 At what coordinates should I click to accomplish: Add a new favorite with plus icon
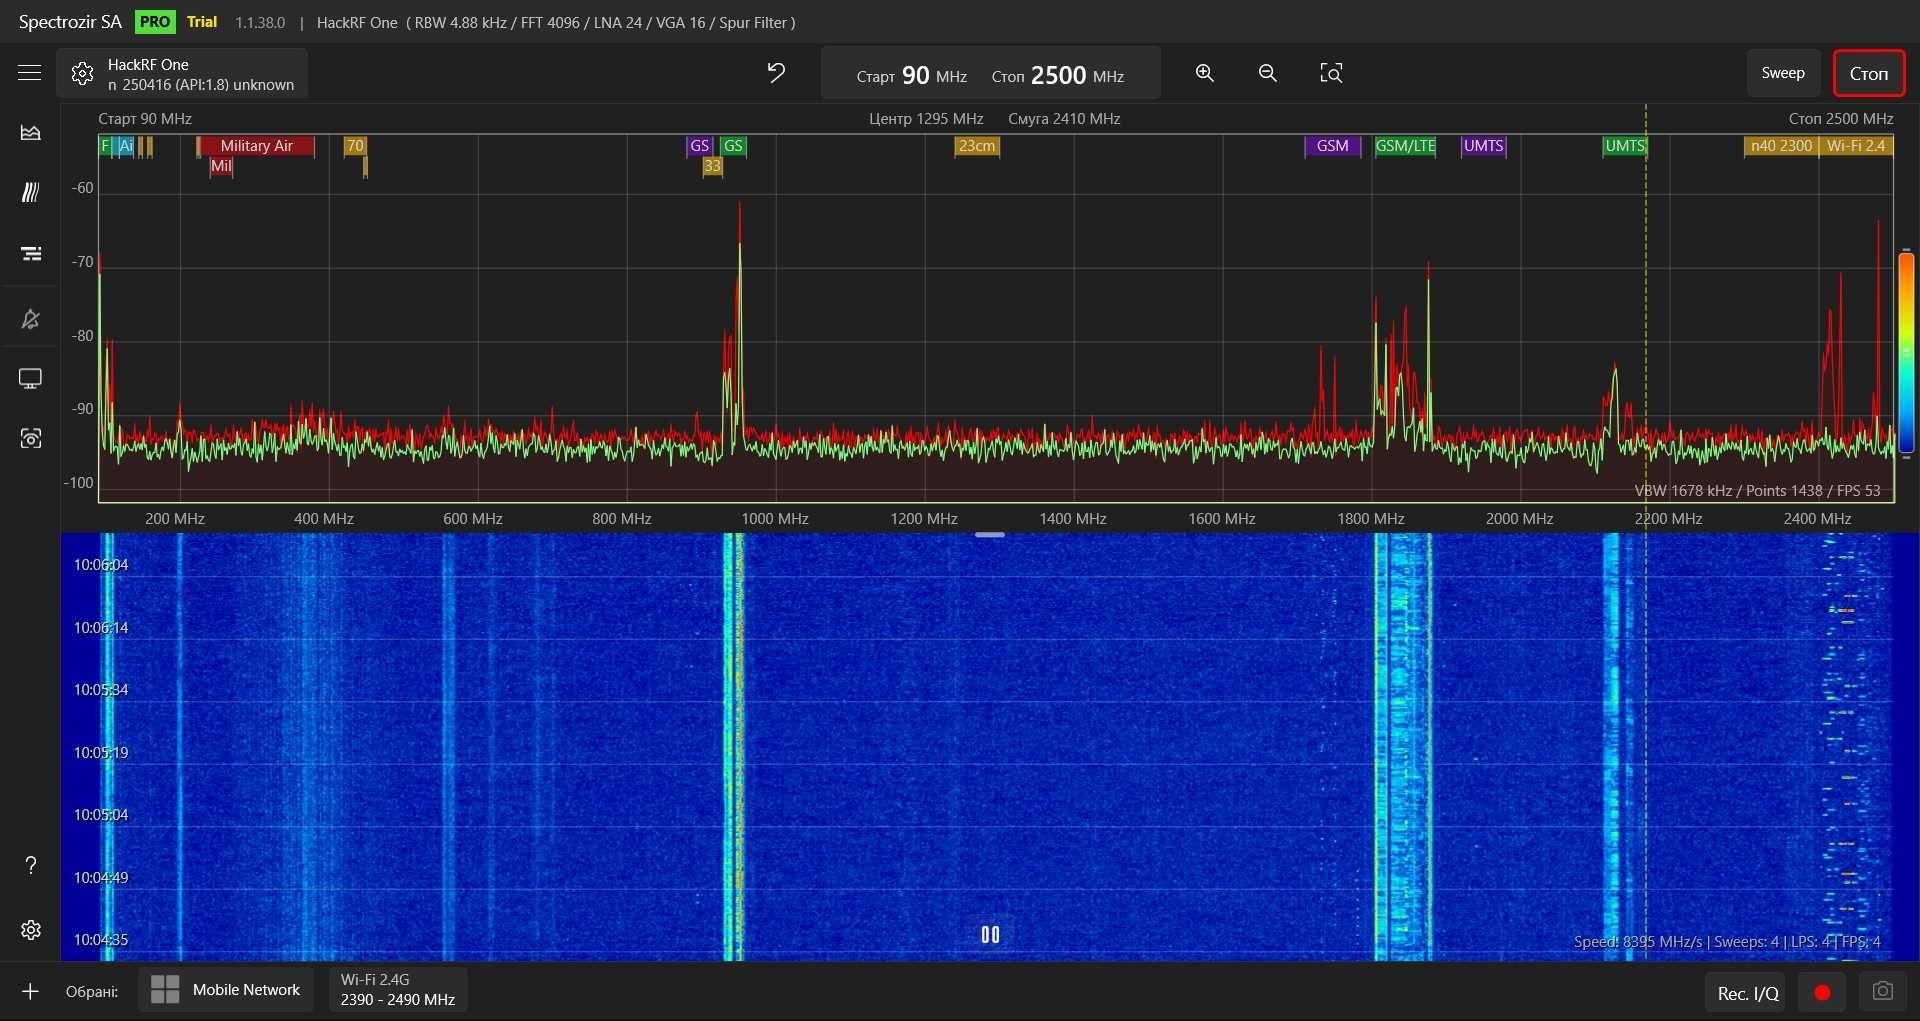(x=30, y=991)
